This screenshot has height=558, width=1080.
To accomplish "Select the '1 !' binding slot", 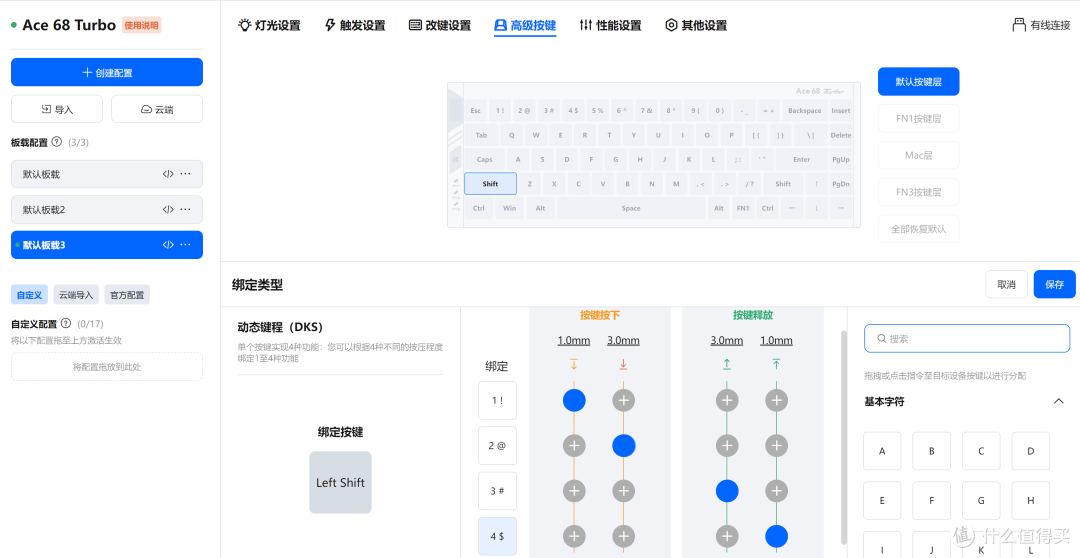I will tap(497, 400).
